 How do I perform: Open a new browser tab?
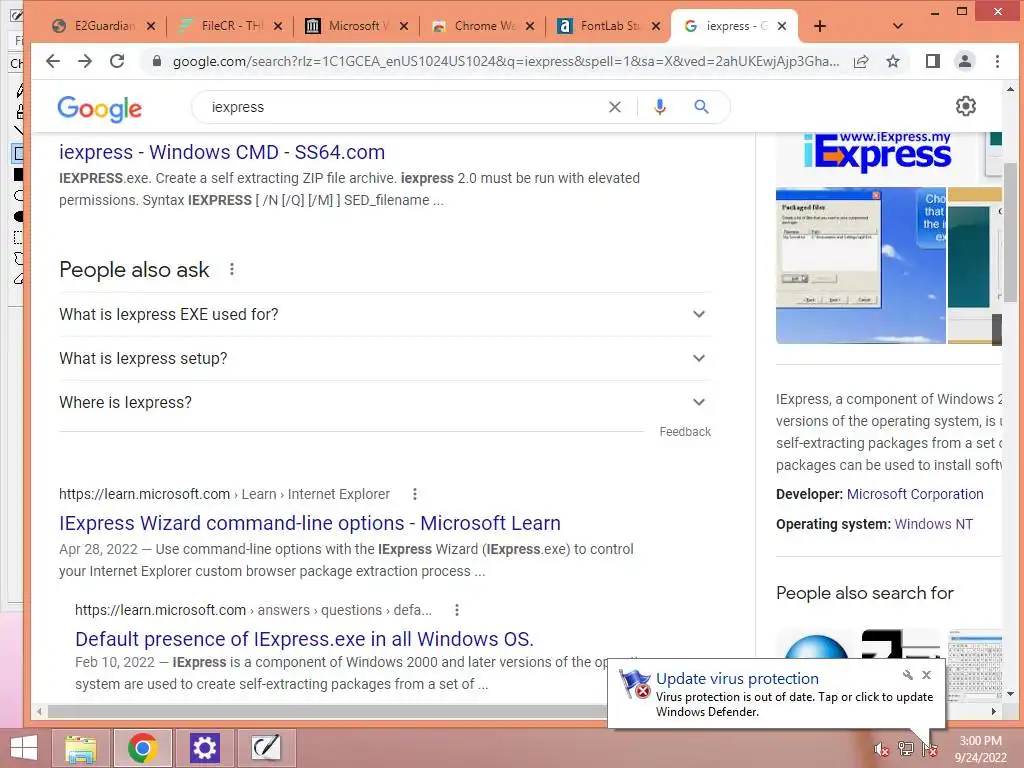point(820,26)
